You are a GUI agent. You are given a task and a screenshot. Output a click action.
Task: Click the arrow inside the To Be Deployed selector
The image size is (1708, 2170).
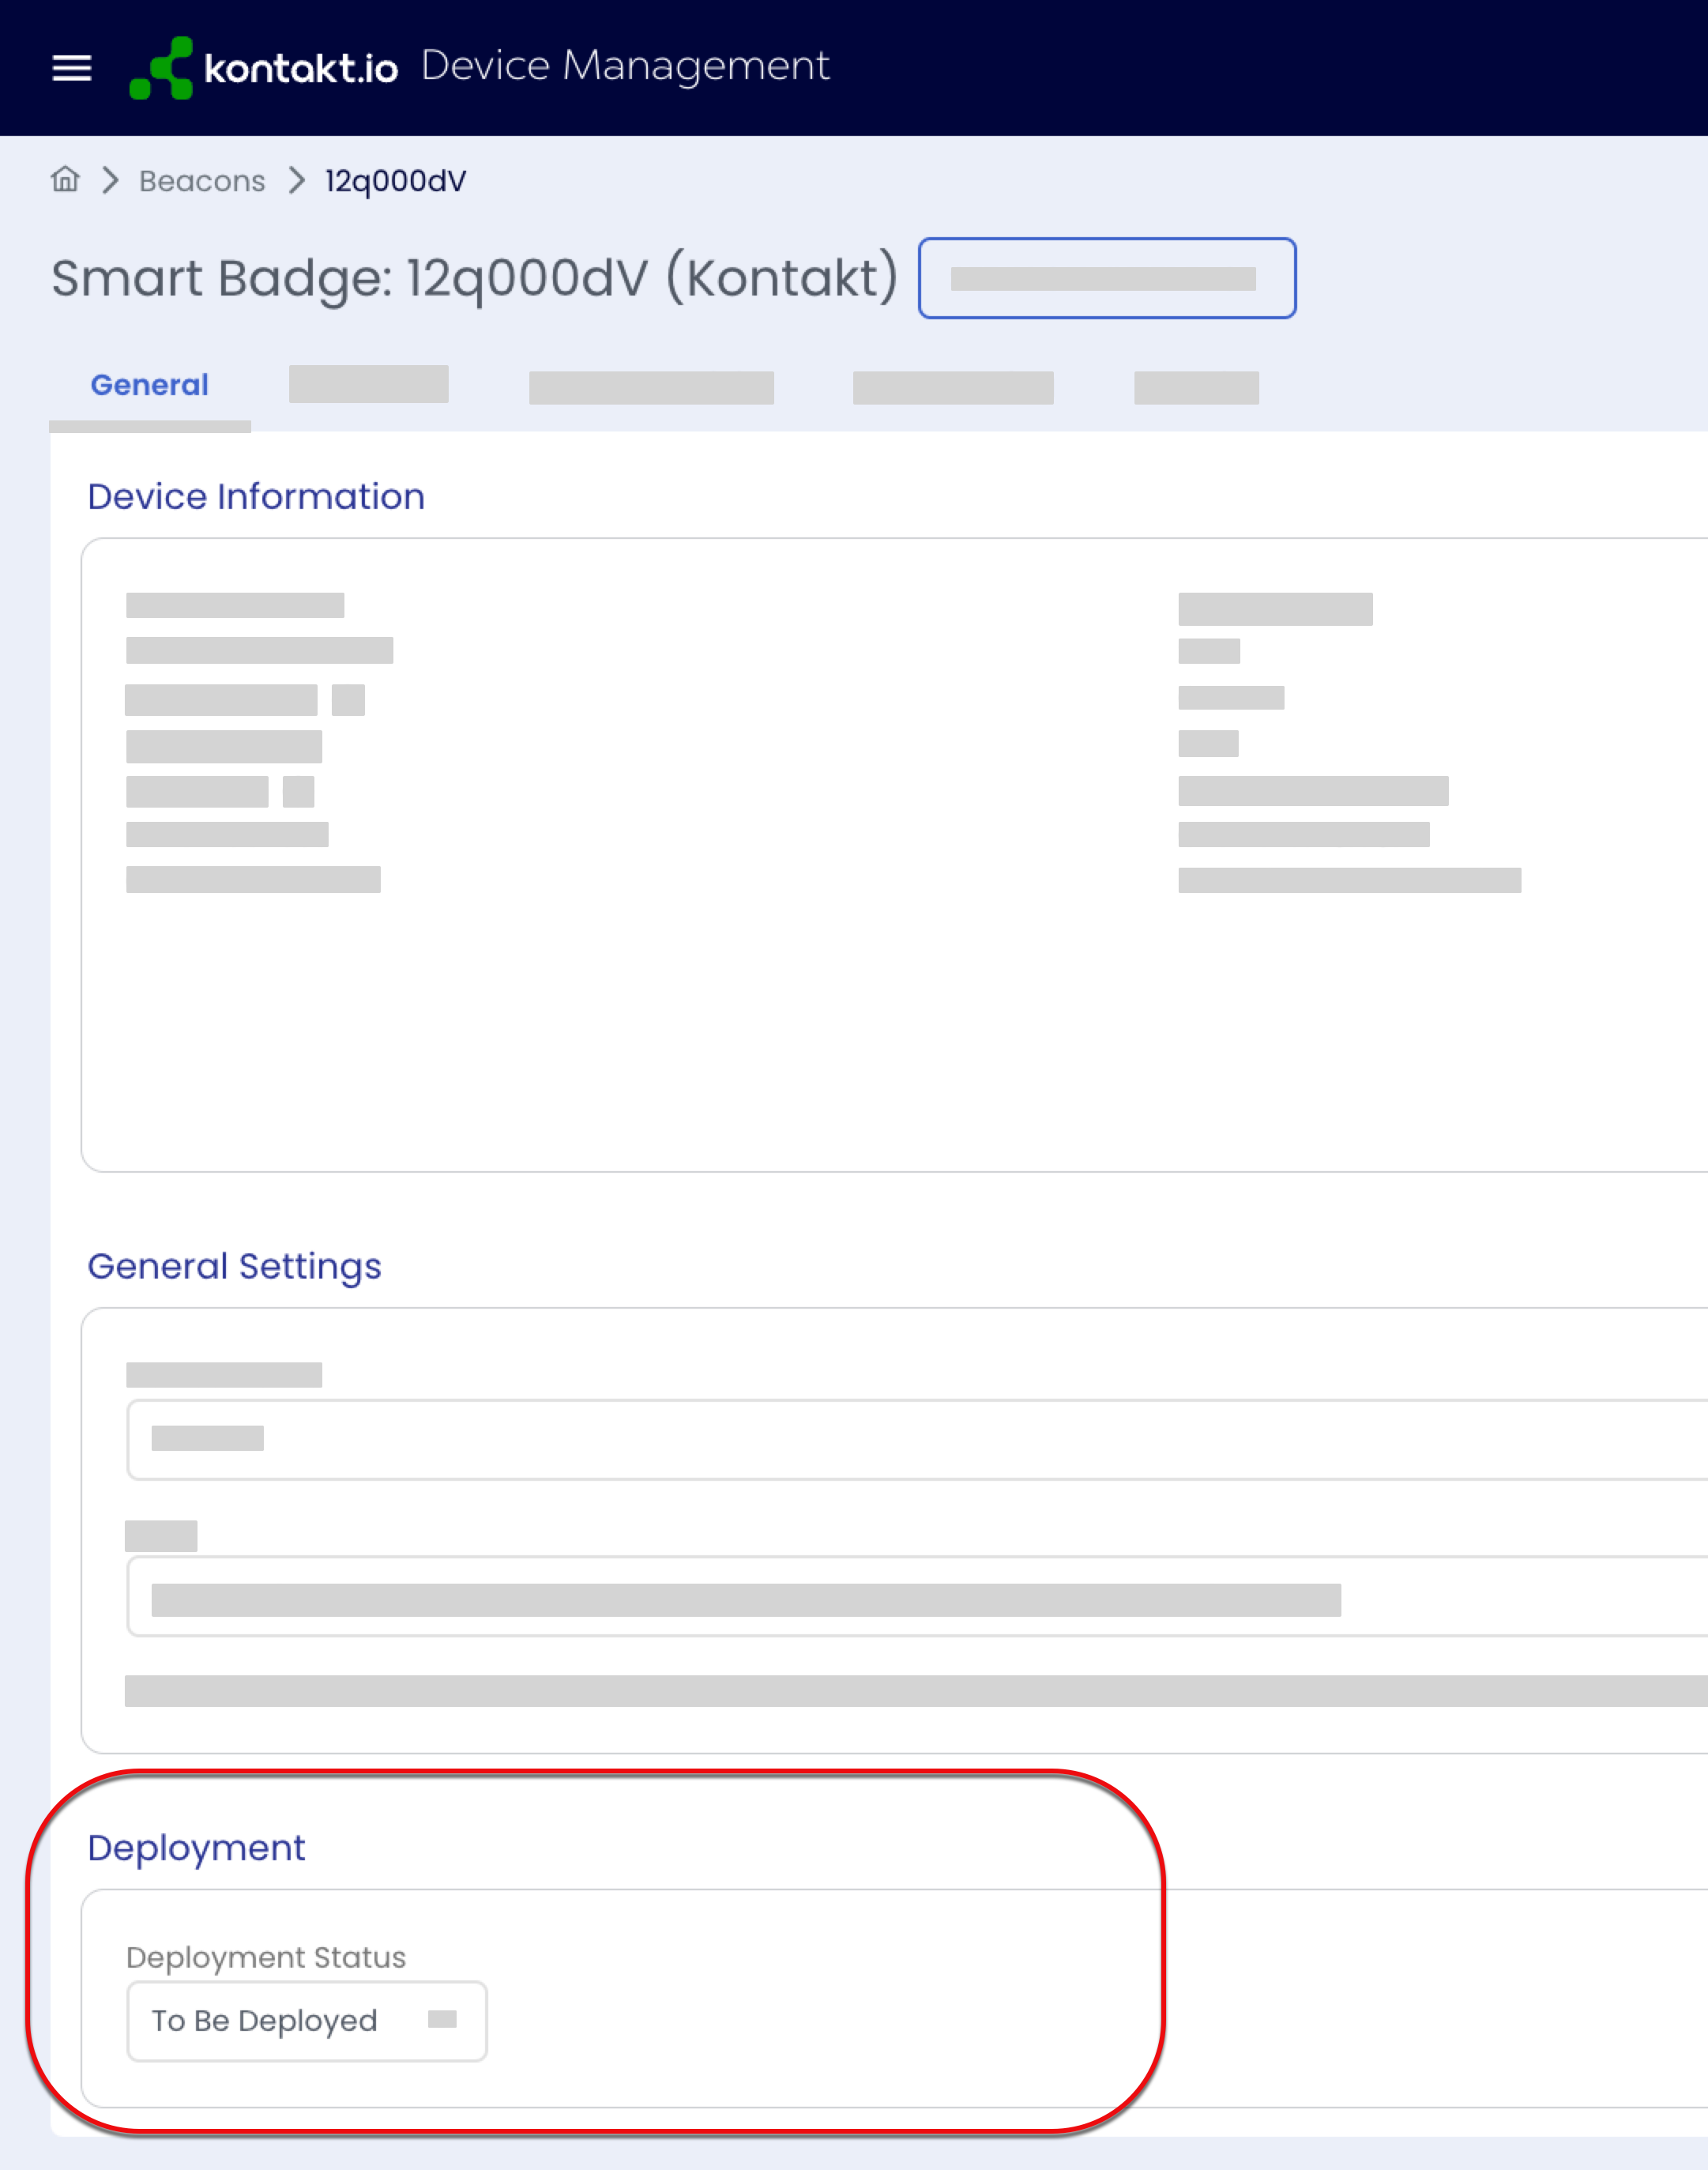tap(442, 2019)
